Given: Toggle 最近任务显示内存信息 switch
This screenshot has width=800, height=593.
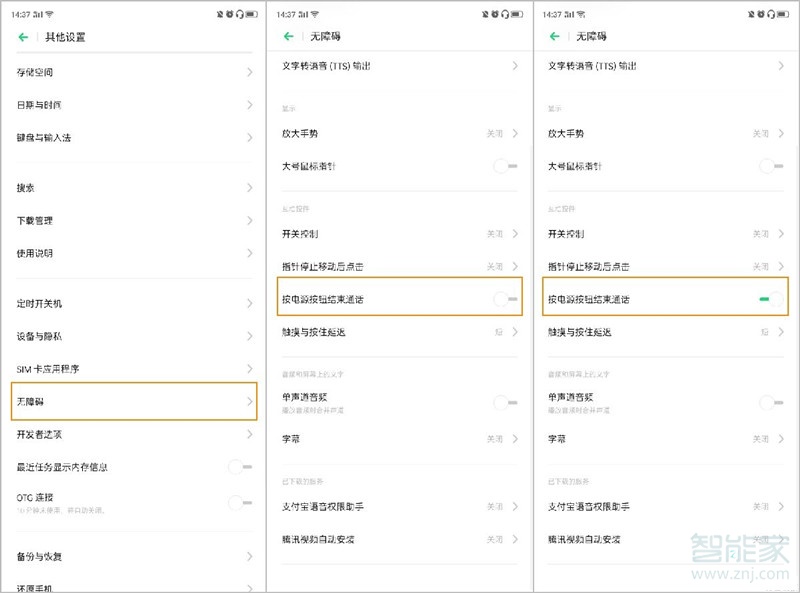Looking at the screenshot, I should [x=240, y=467].
